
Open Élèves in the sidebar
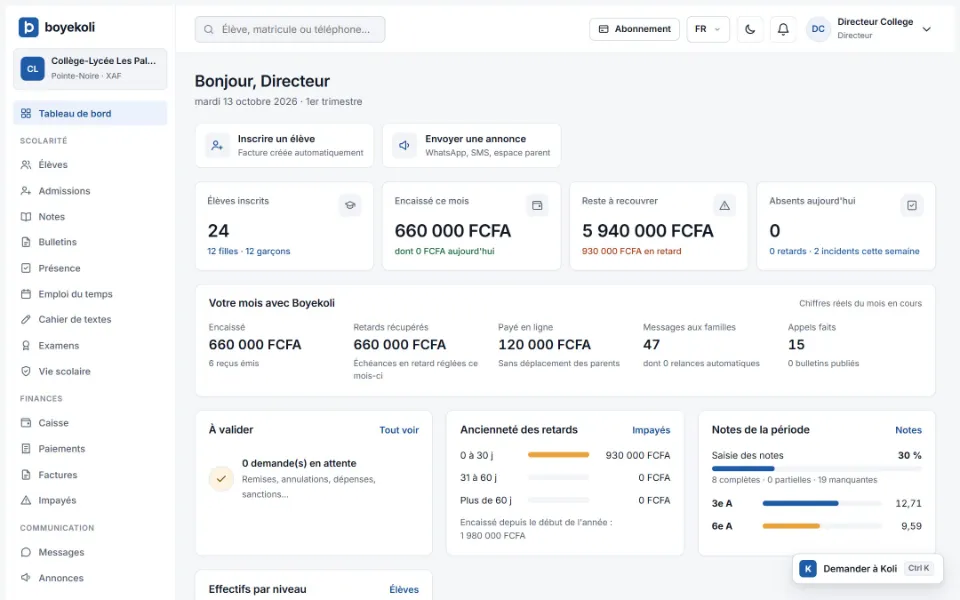coord(90,165)
